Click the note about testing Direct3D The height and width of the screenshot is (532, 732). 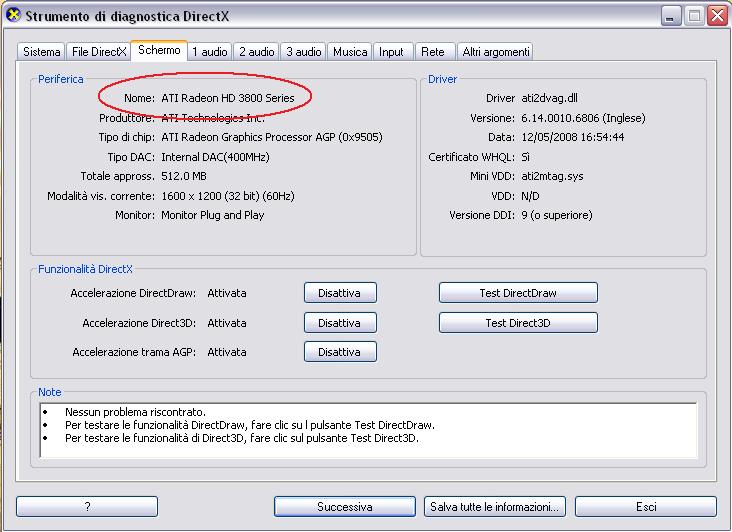(242, 438)
